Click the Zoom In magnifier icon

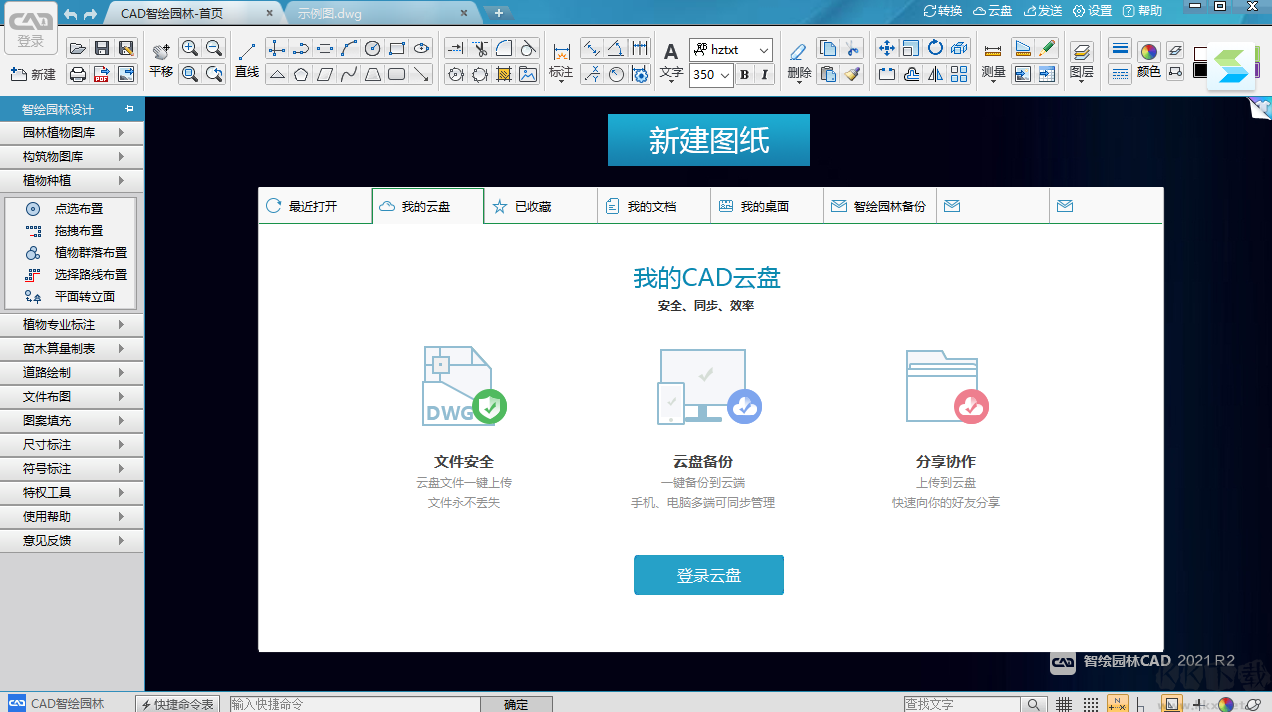coord(189,47)
